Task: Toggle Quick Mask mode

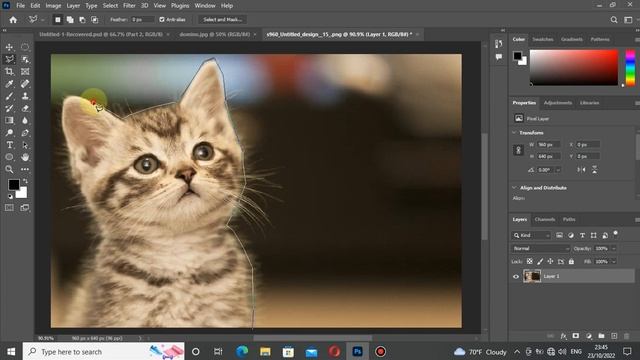Action: pyautogui.click(x=9, y=208)
